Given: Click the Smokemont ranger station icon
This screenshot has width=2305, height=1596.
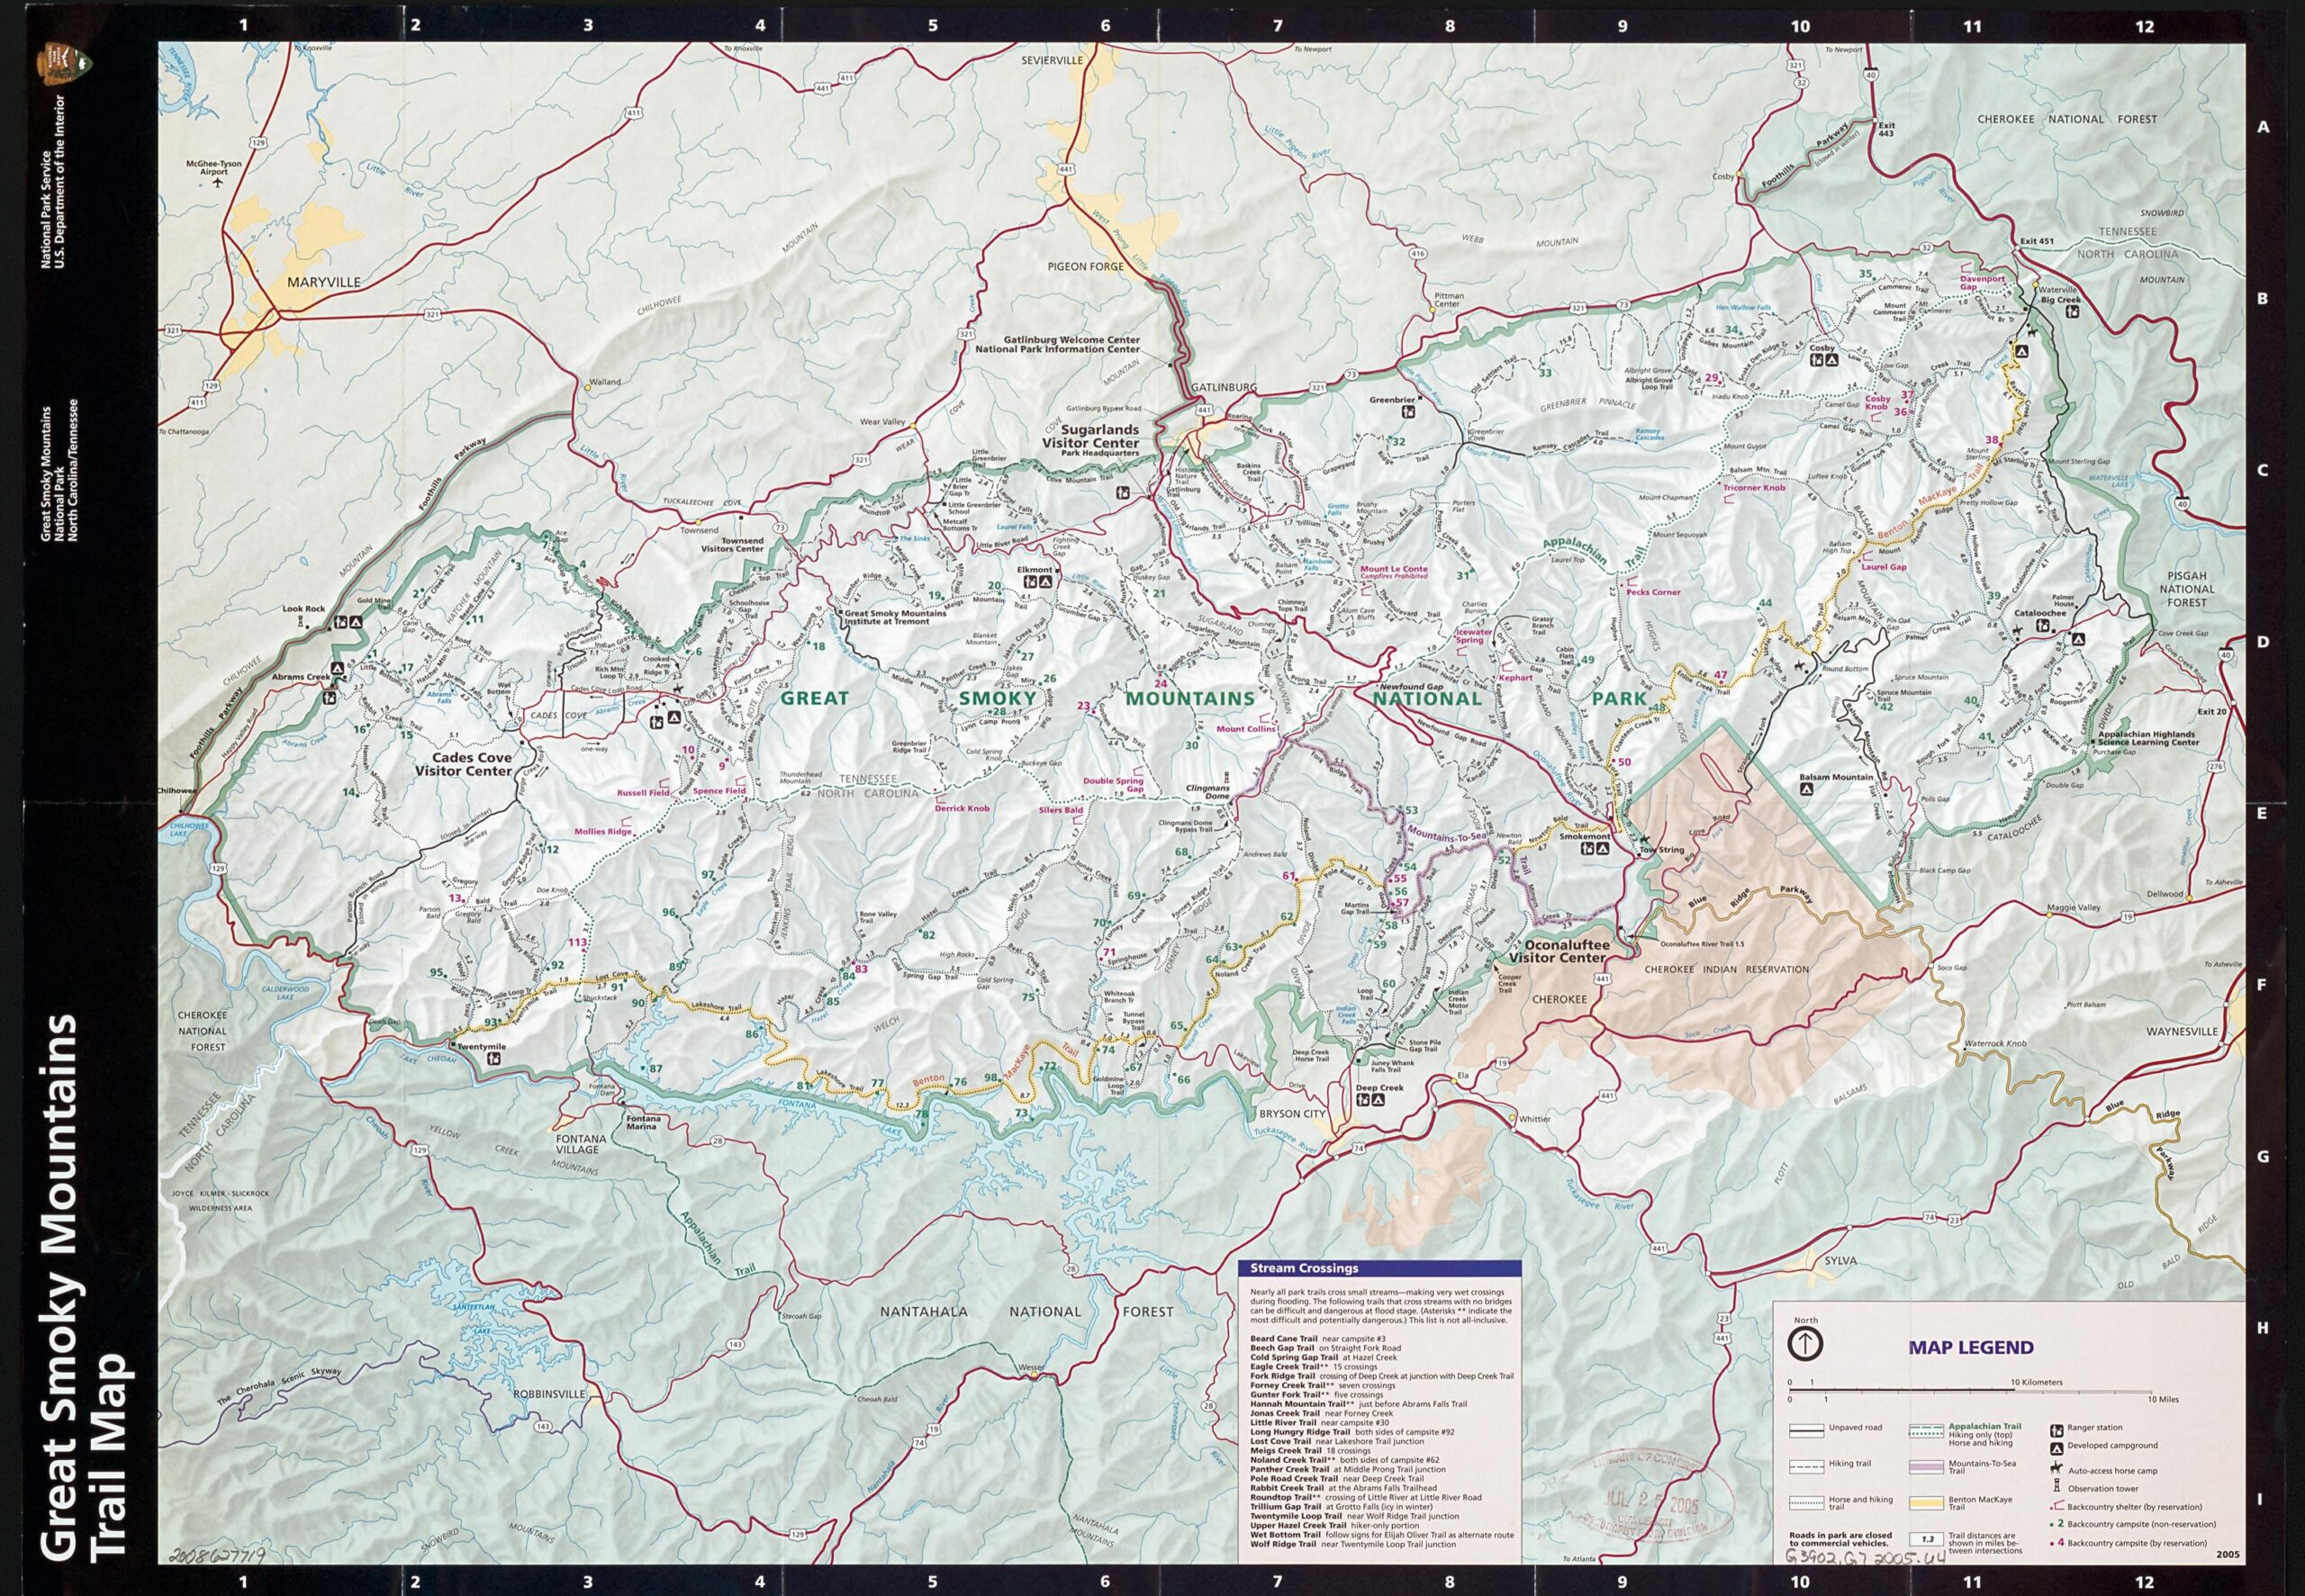Looking at the screenshot, I should 1589,848.
